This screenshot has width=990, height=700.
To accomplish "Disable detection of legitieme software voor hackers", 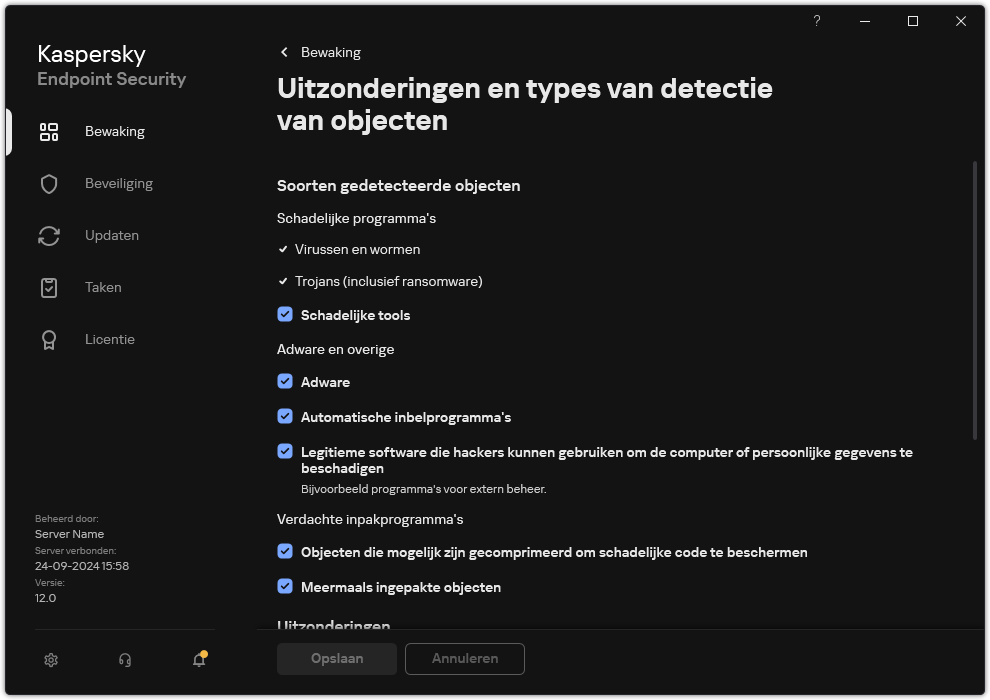I will (285, 452).
